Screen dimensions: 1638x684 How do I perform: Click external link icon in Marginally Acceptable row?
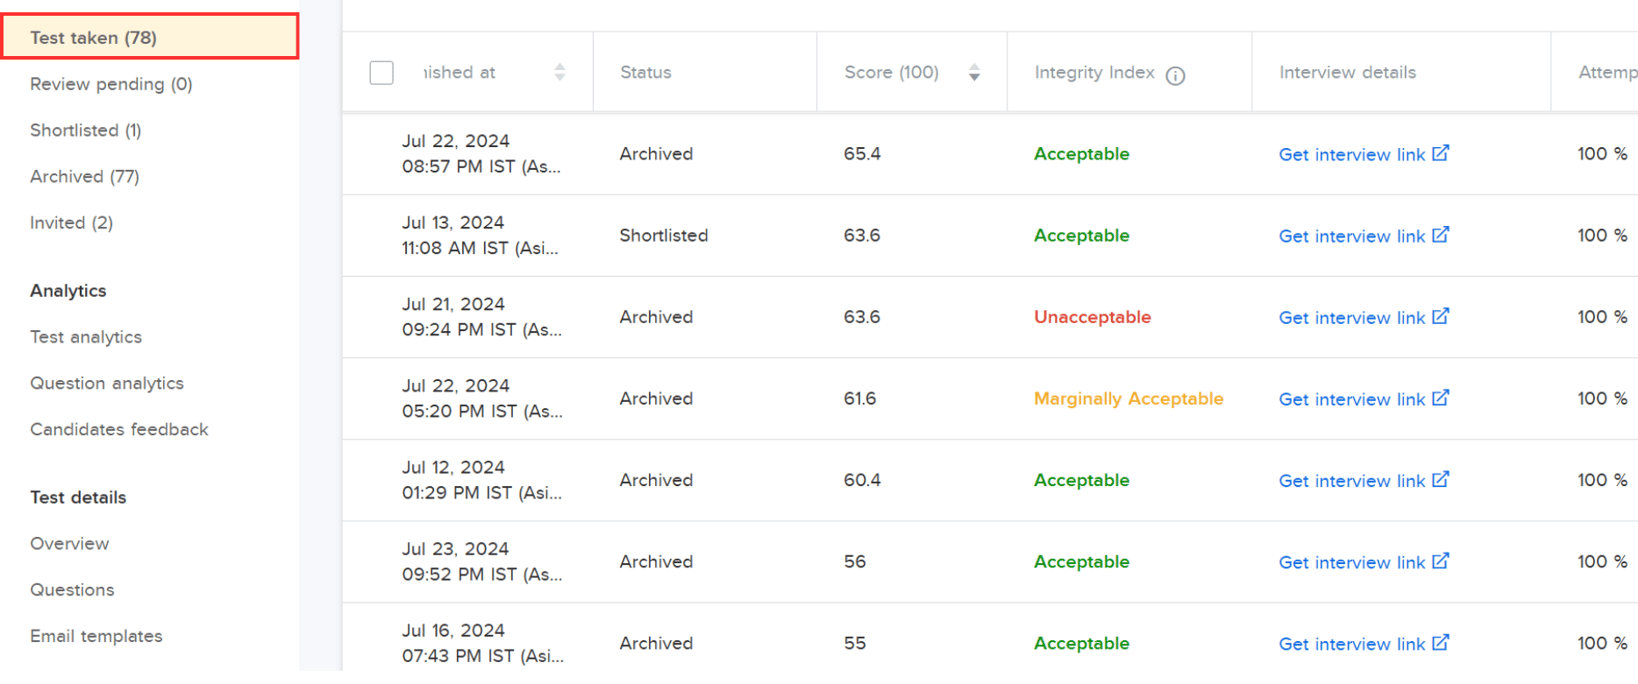(x=1440, y=398)
